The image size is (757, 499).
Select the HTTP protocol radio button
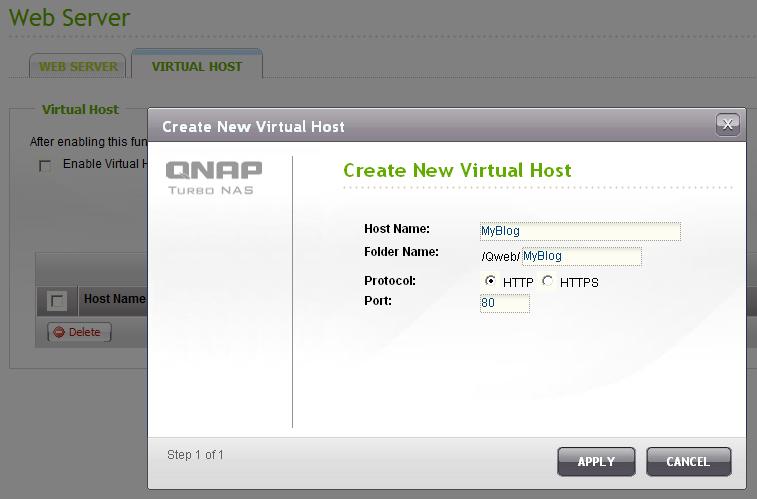490,282
